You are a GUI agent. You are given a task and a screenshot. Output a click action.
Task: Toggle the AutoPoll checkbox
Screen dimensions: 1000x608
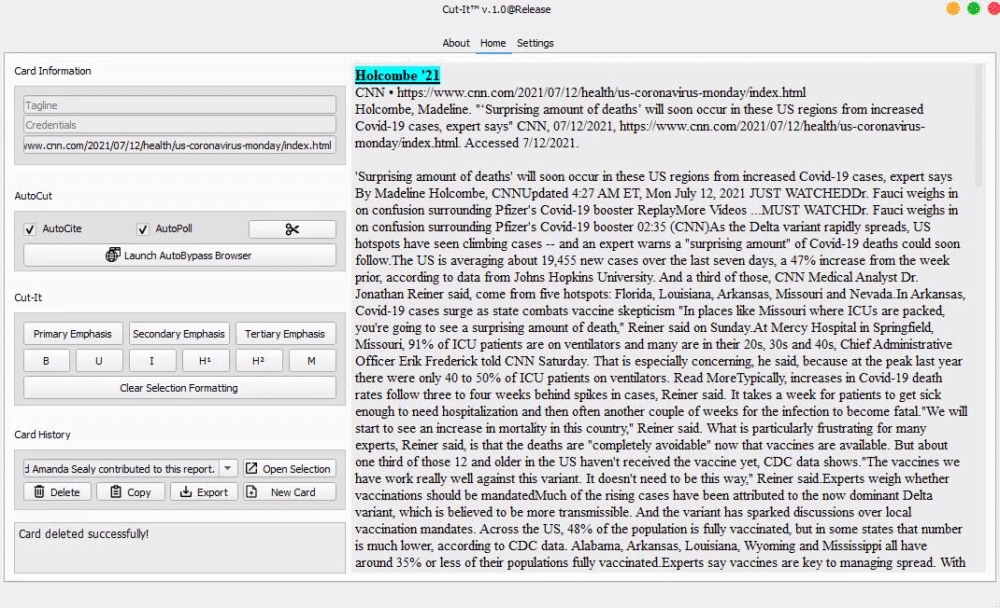tap(143, 229)
